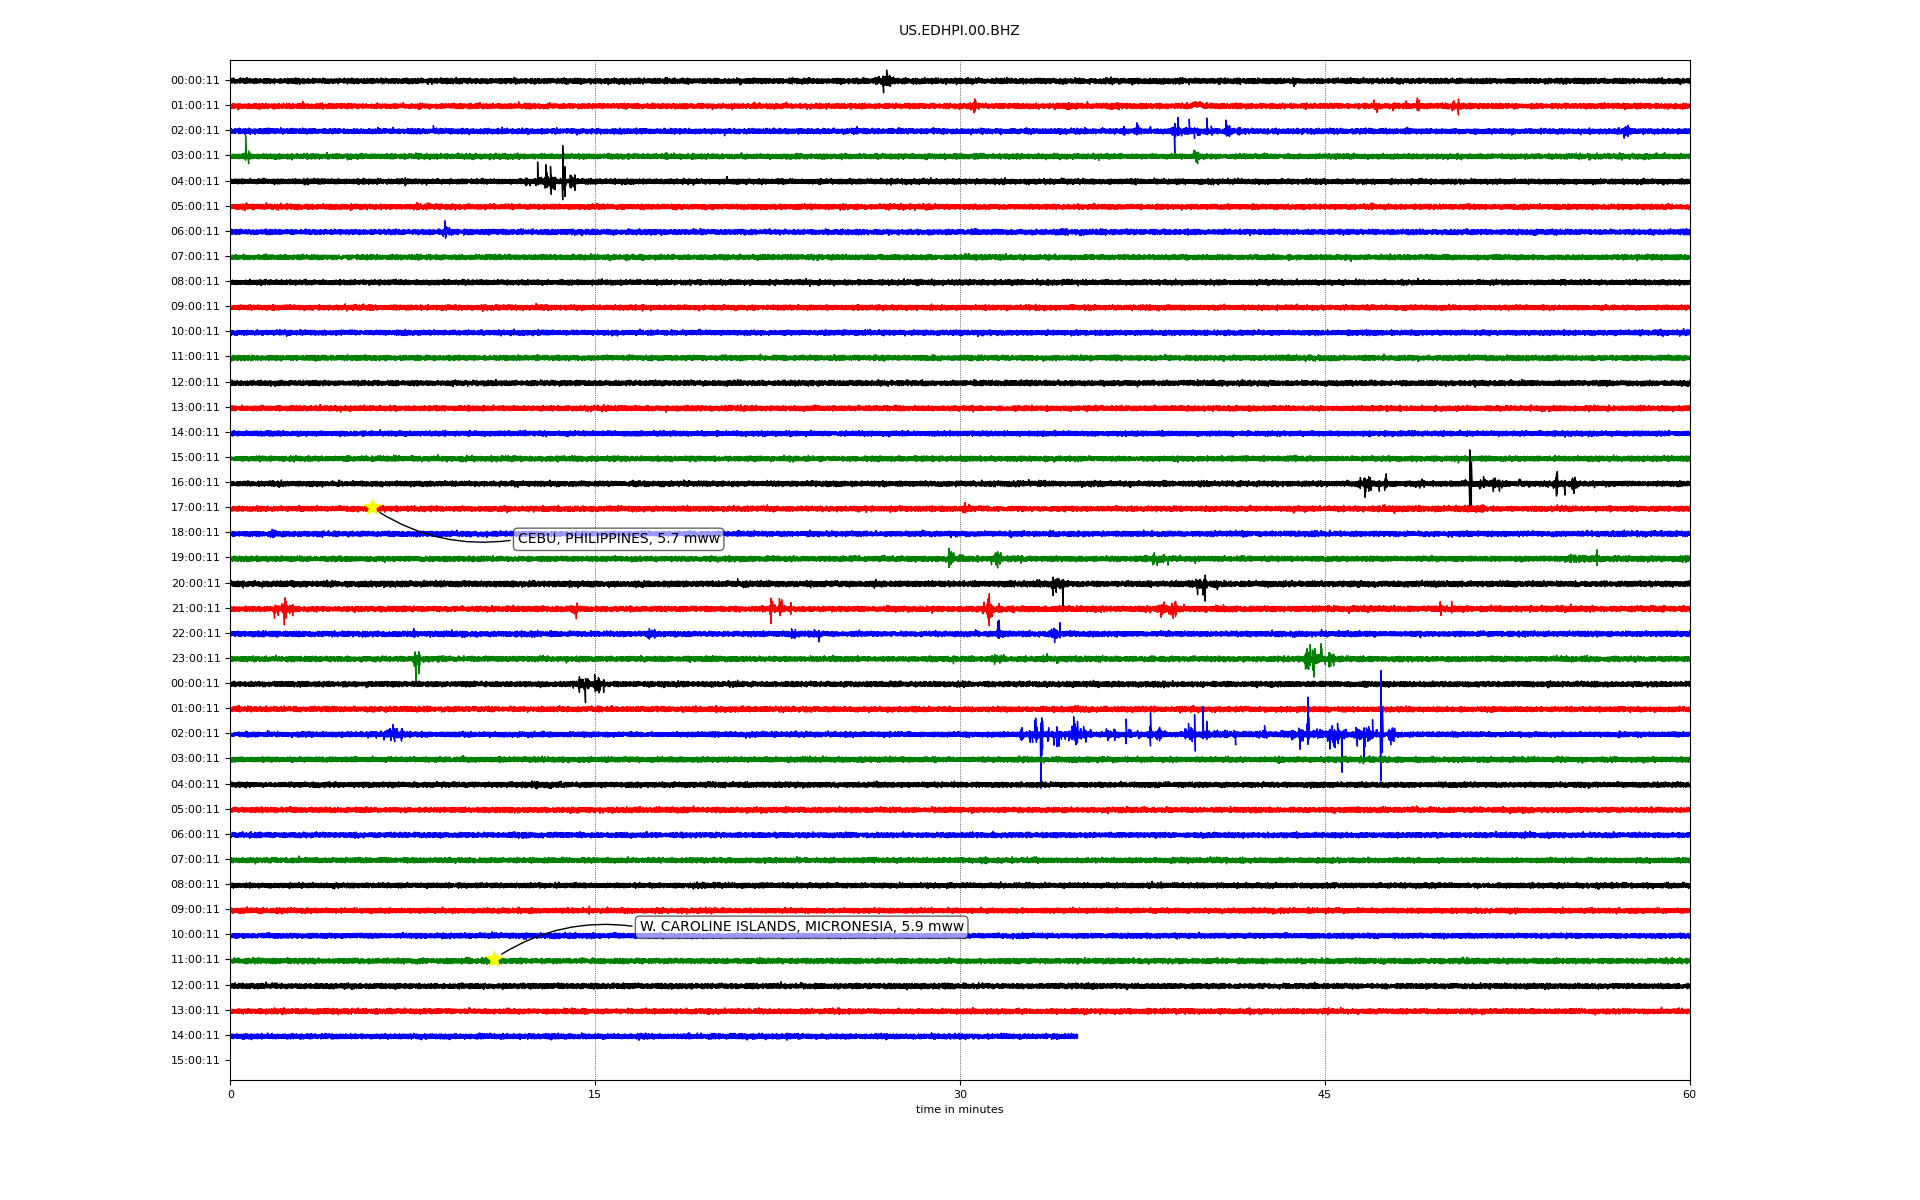Click the CEBU, PHILIPPINES 5.7 mww label
This screenshot has height=1200, width=1920.
click(618, 539)
